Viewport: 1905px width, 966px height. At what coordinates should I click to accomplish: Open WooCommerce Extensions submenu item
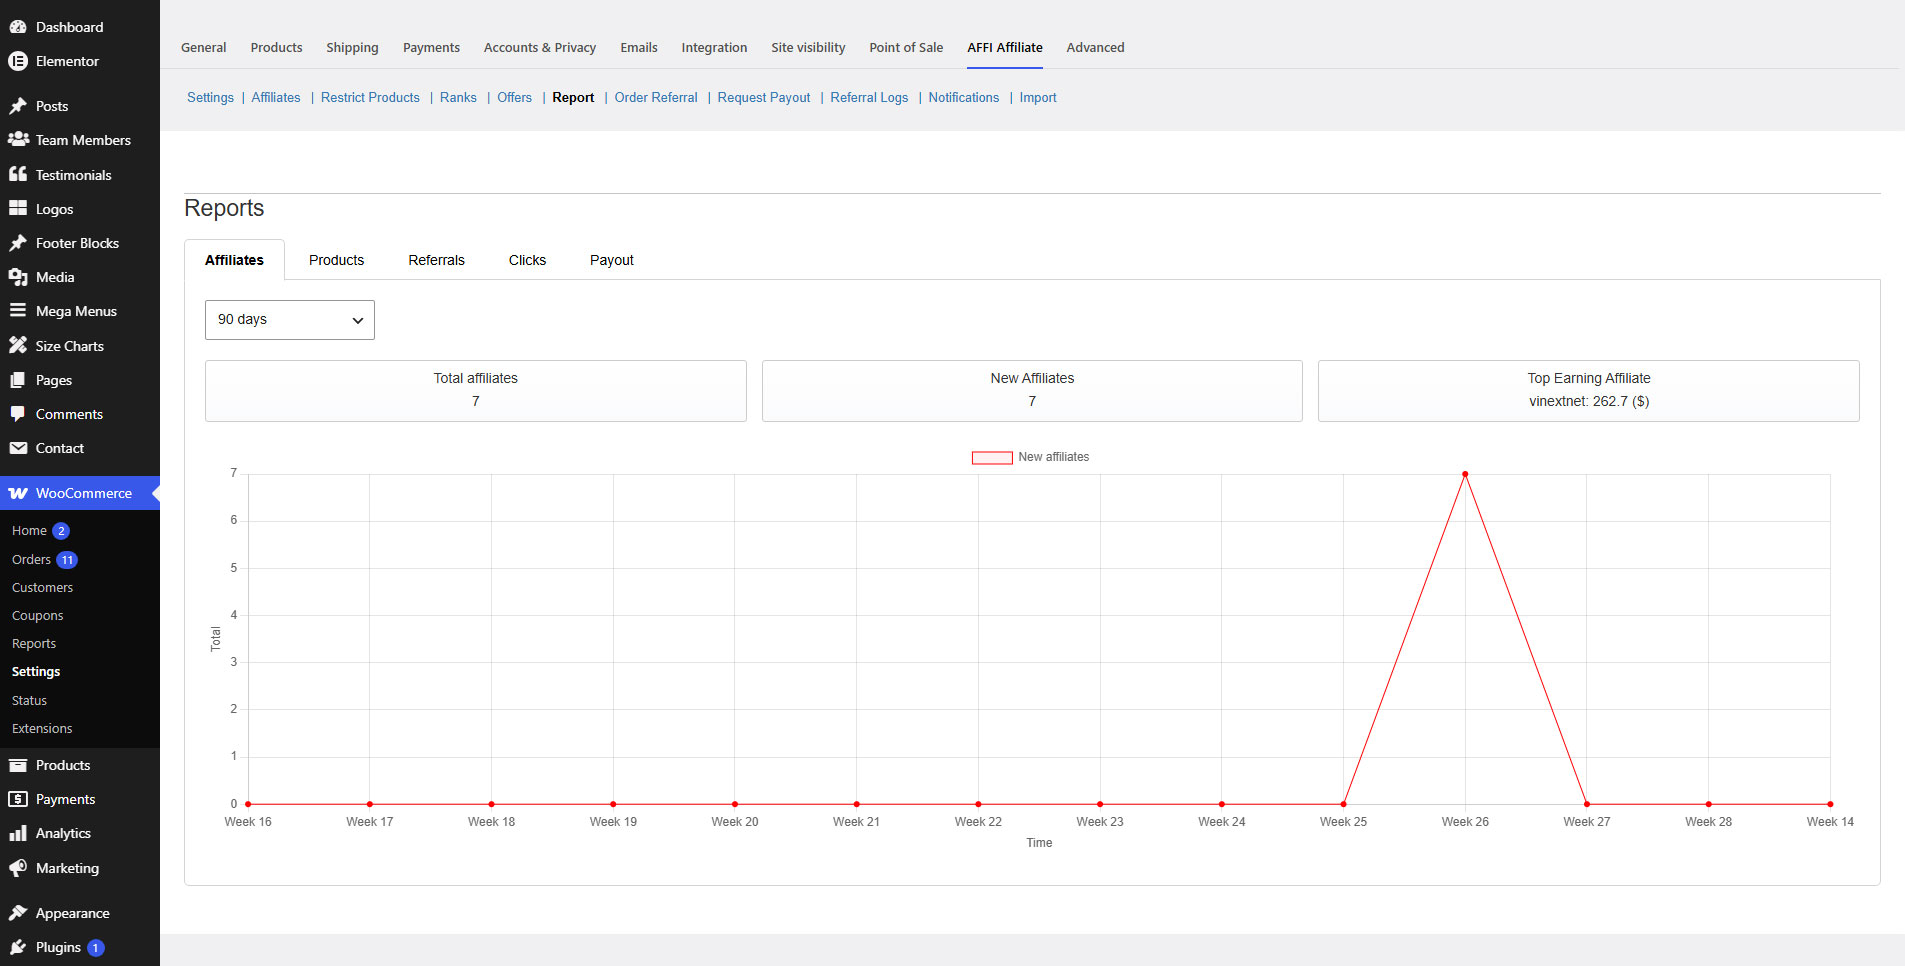click(42, 729)
